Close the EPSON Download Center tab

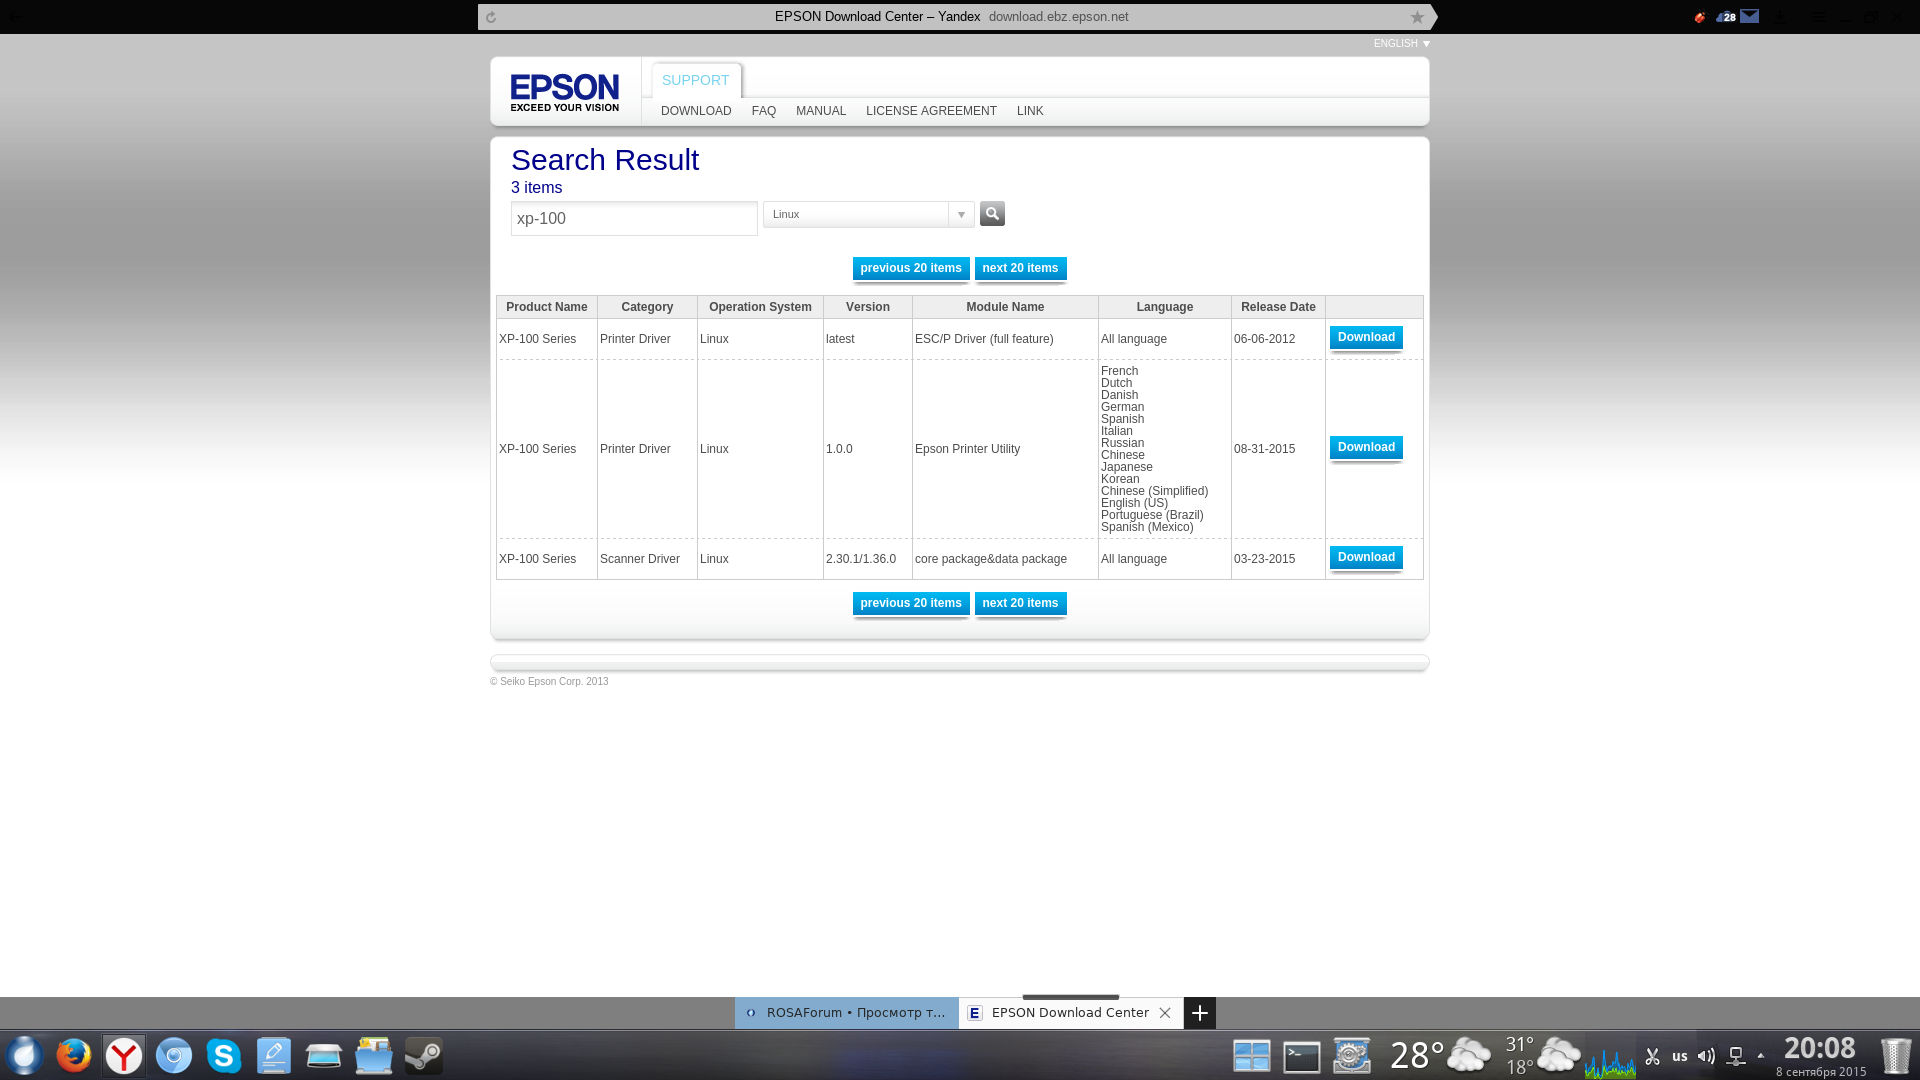[1165, 1013]
